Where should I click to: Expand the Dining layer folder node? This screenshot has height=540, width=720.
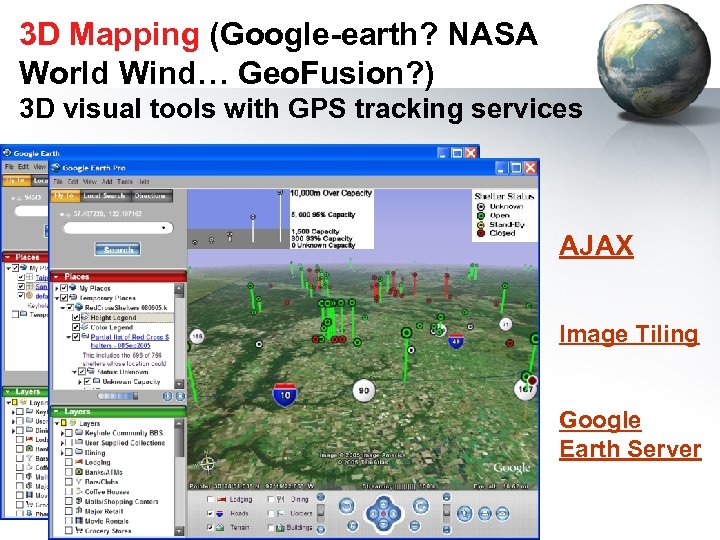point(62,452)
